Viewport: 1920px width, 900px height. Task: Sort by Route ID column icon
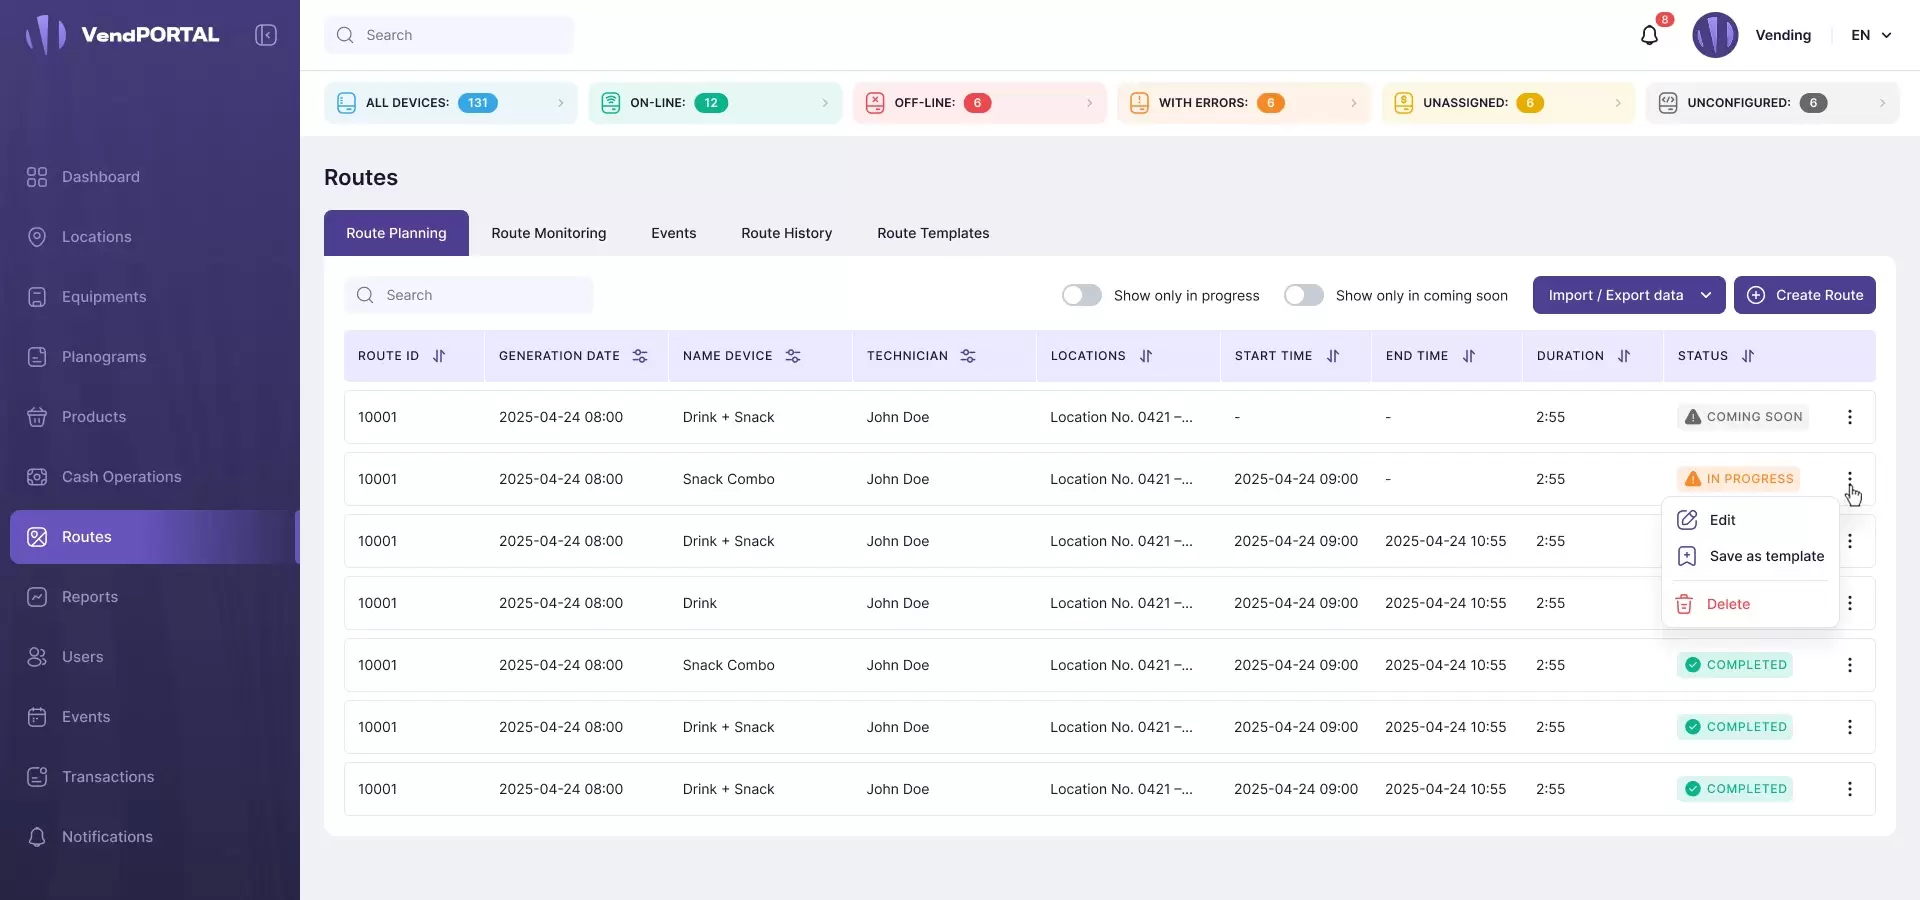(x=439, y=356)
